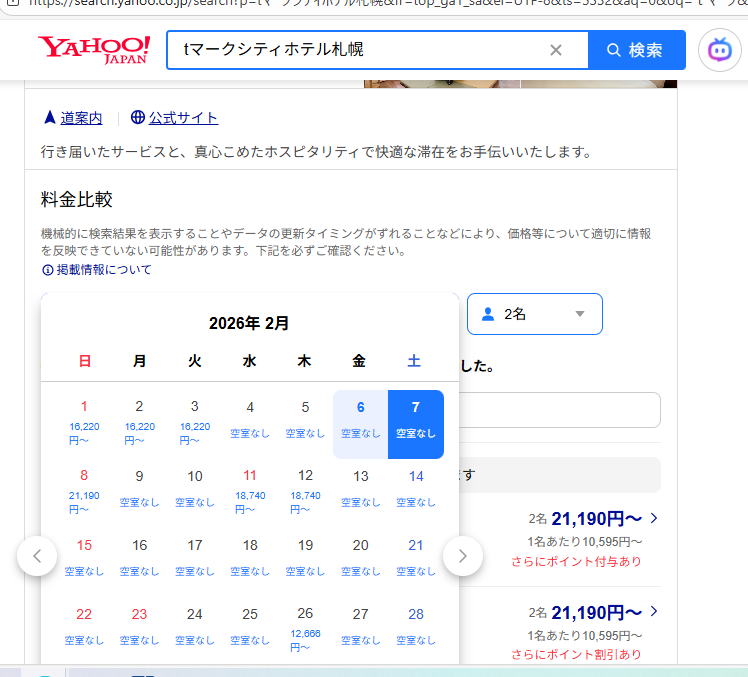This screenshot has height=677, width=748.
Task: Click the 2026年 2月 month heading
Action: (x=249, y=323)
